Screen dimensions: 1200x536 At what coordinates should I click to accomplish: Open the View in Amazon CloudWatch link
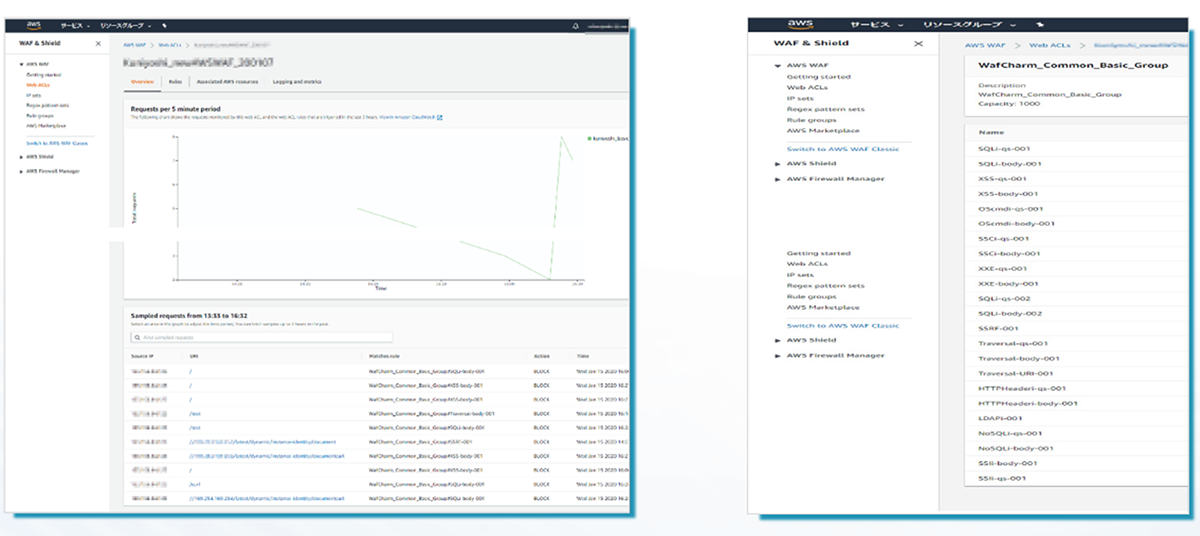411,117
